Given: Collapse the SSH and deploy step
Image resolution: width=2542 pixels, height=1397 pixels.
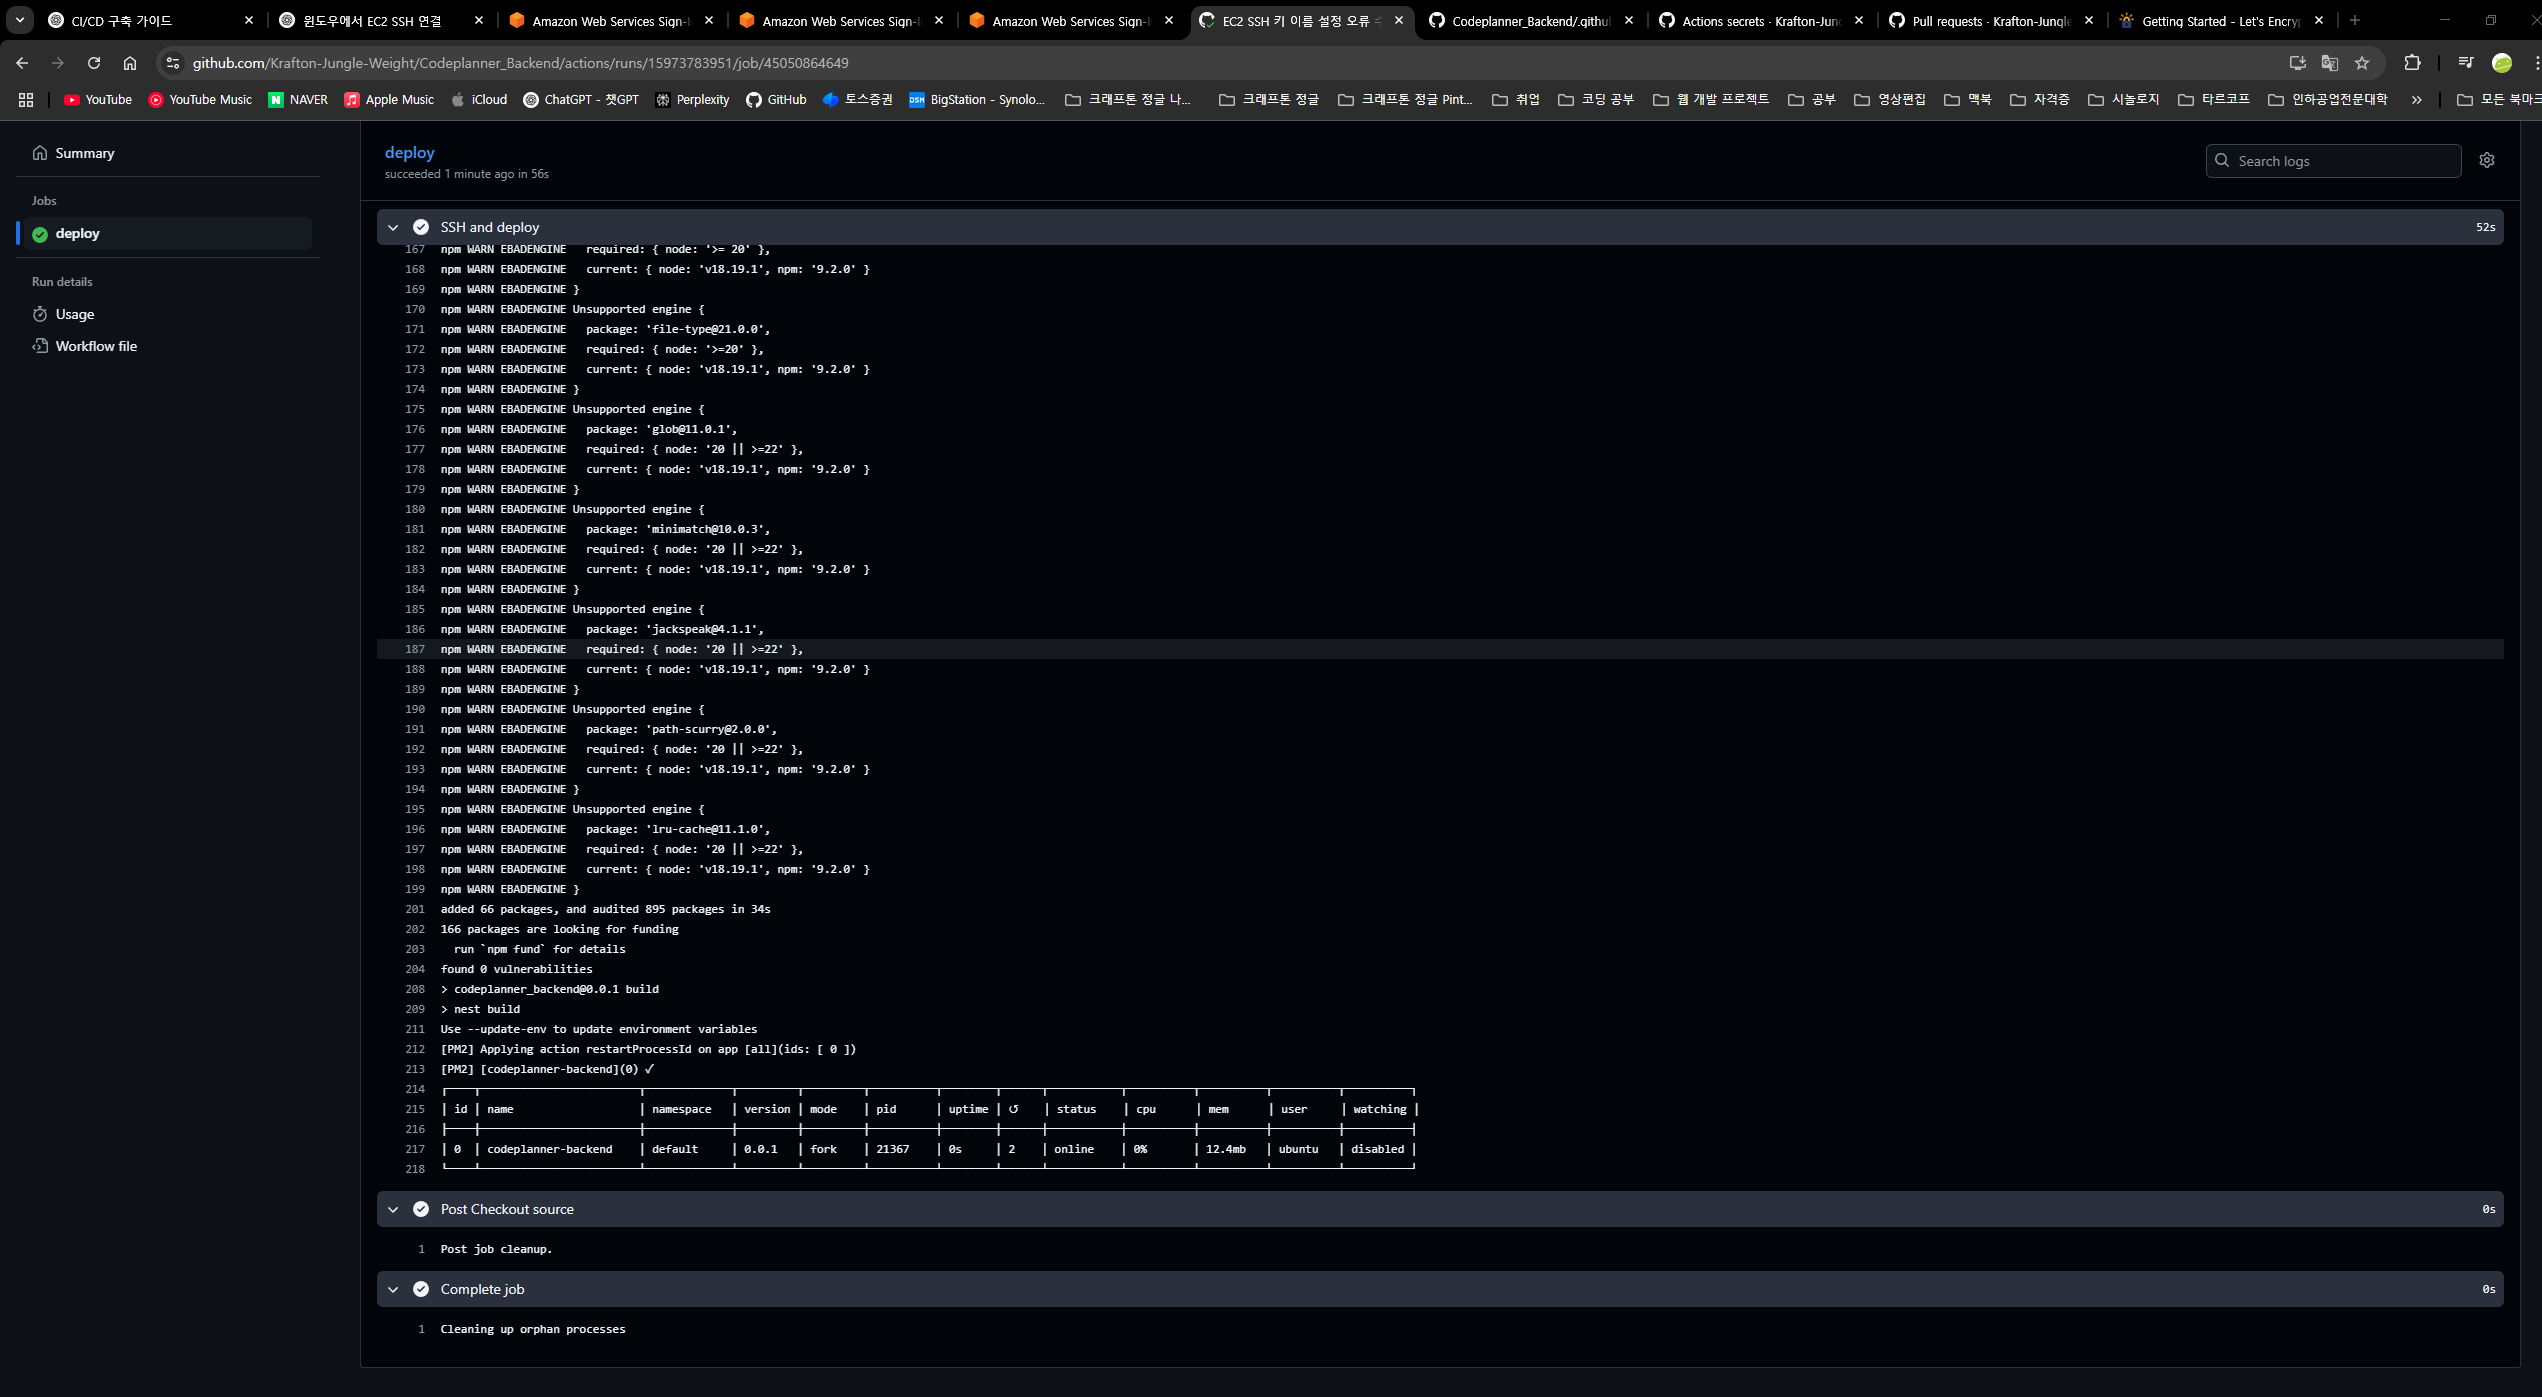Looking at the screenshot, I should (x=393, y=228).
